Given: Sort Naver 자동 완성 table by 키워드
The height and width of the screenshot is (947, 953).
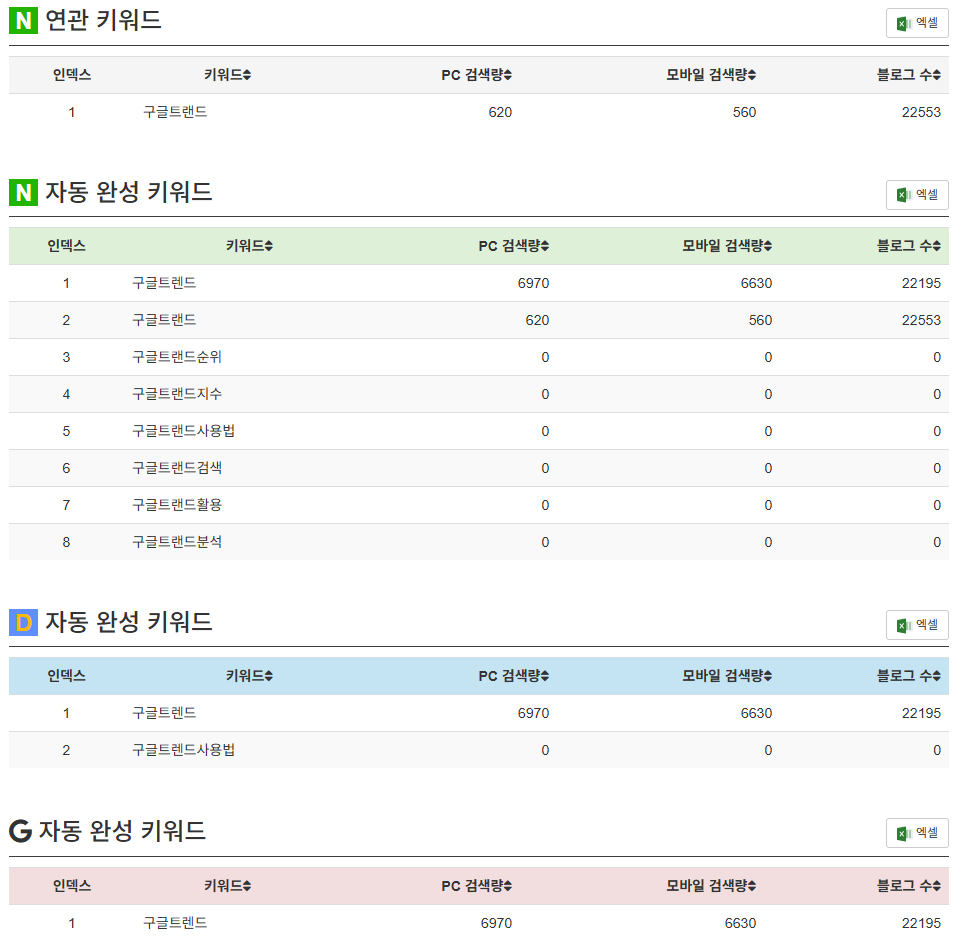Looking at the screenshot, I should tap(249, 246).
